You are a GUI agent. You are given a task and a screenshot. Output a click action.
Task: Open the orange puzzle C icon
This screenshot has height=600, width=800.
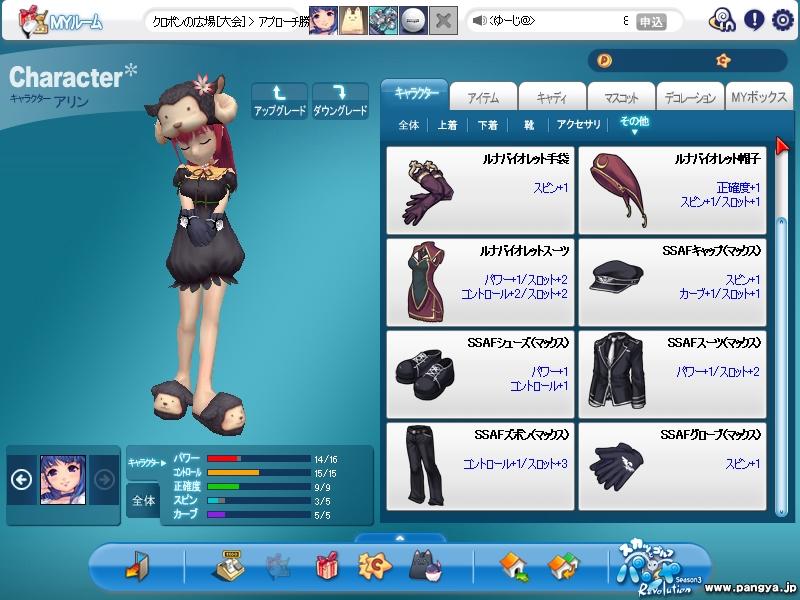[374, 566]
